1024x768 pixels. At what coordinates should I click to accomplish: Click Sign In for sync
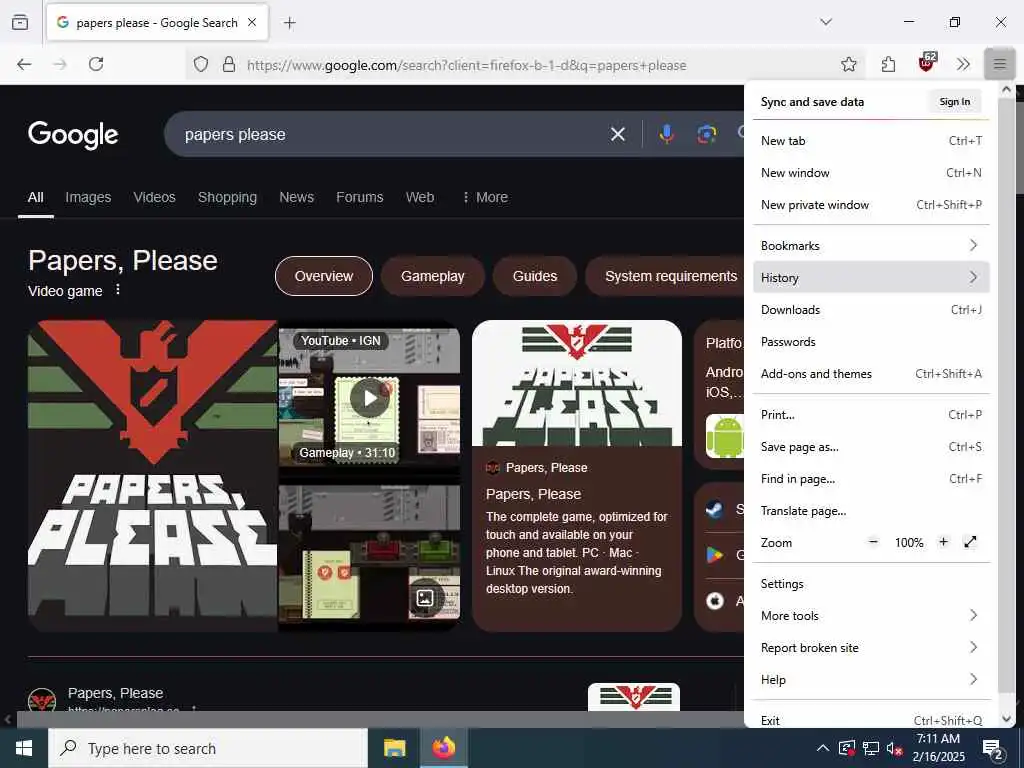click(955, 101)
